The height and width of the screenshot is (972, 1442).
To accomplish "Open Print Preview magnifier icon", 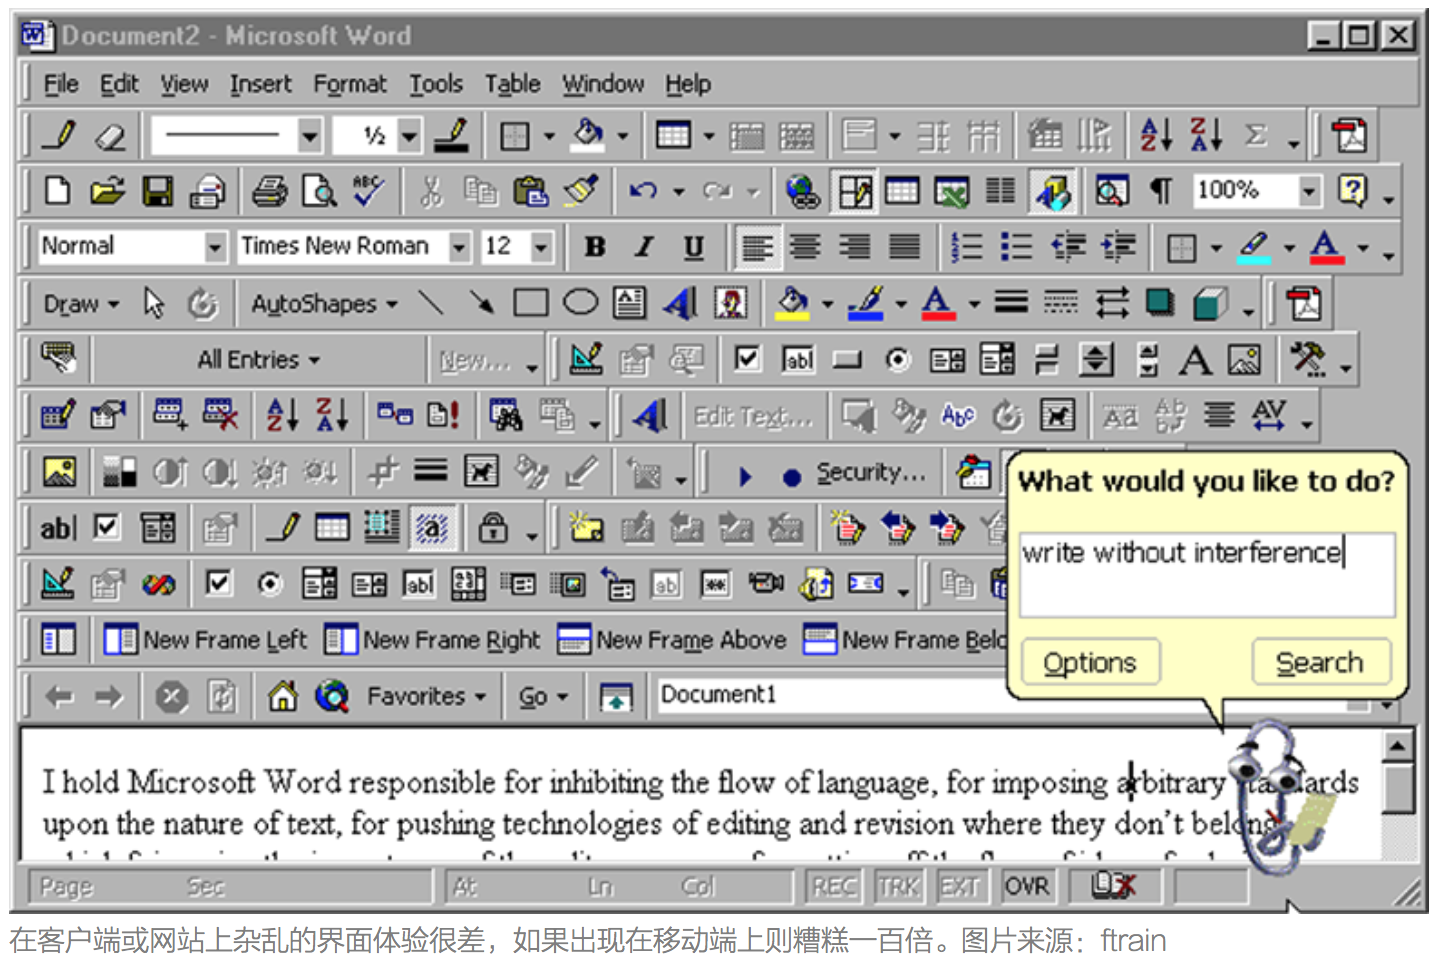I will 319,190.
